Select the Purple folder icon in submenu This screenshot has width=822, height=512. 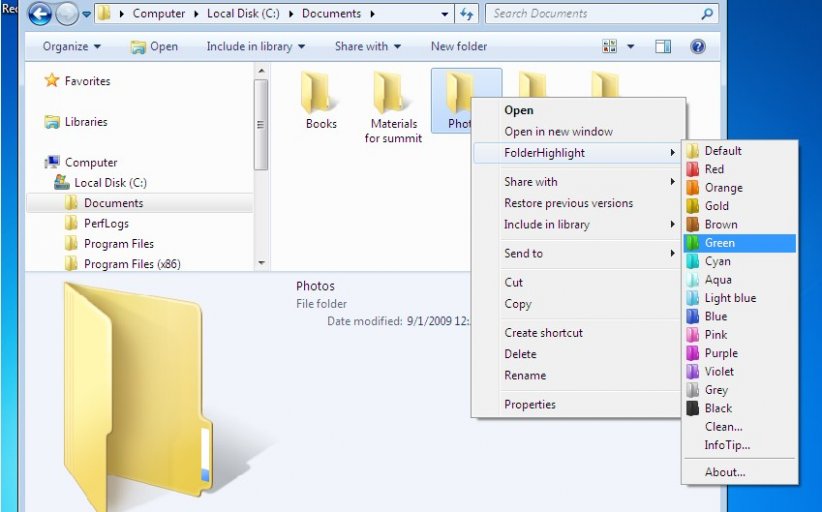(x=693, y=353)
